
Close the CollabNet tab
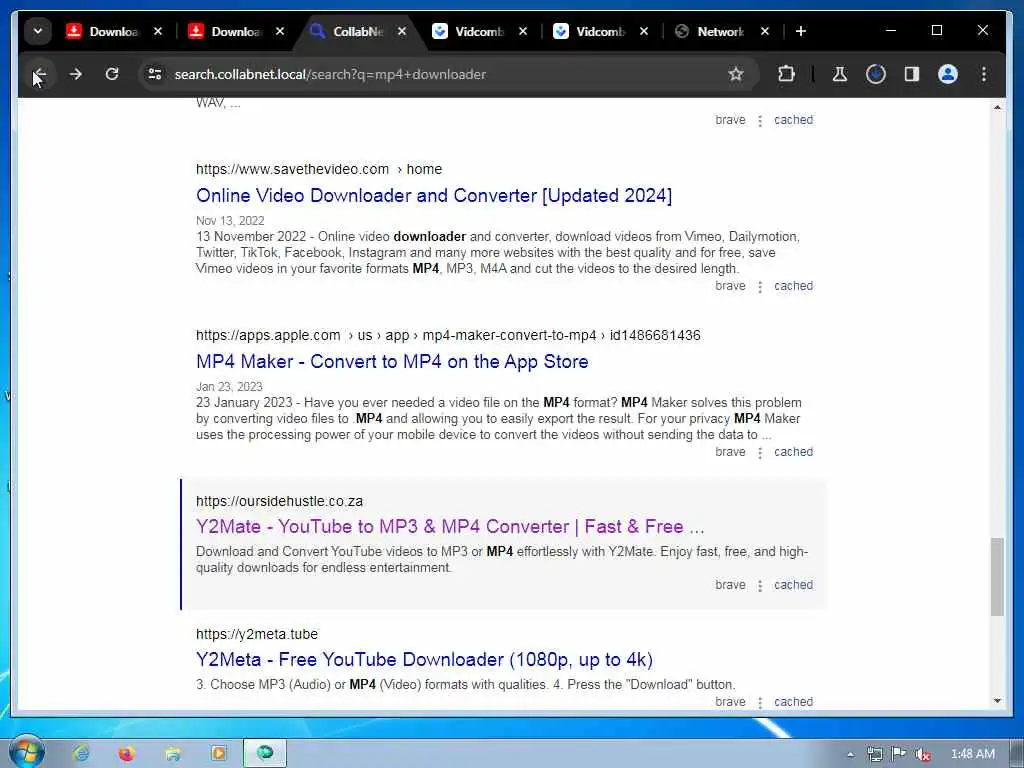(x=402, y=31)
